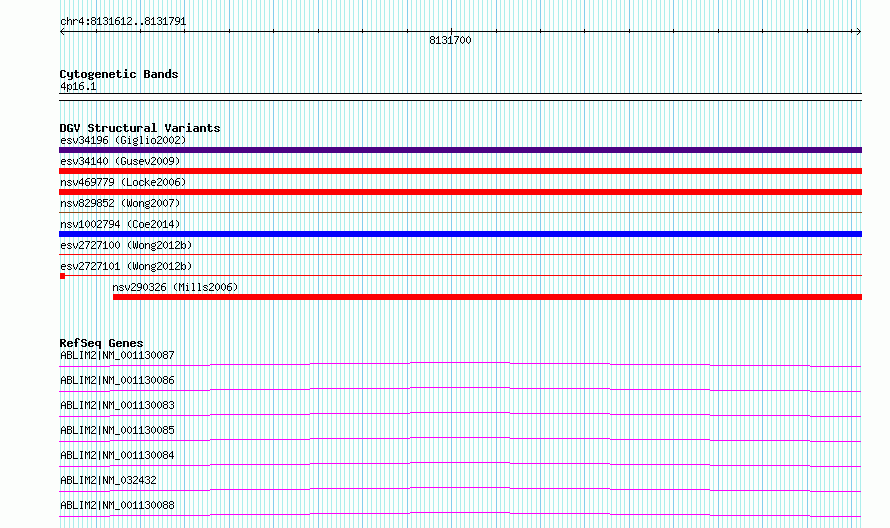Click the 8131700 ruler position label

click(450, 40)
